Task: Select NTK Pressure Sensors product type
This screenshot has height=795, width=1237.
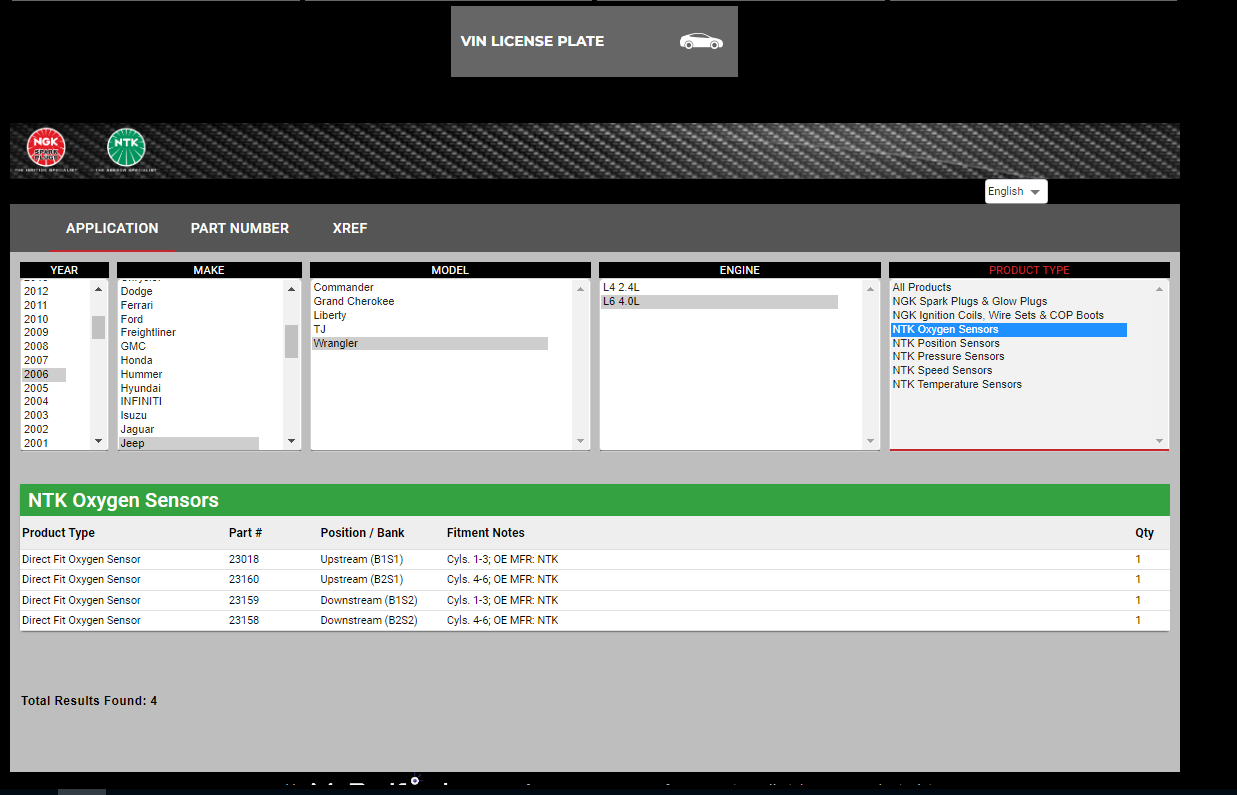Action: 948,356
